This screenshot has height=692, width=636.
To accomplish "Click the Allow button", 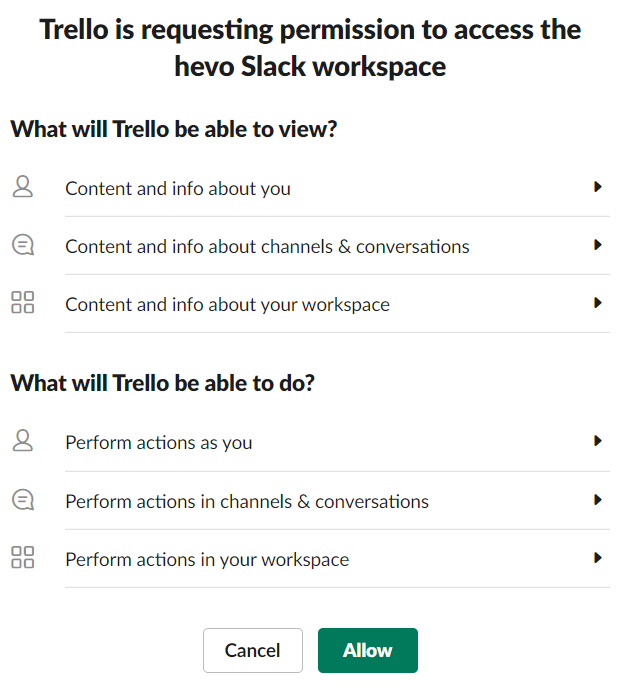I will pyautogui.click(x=368, y=651).
